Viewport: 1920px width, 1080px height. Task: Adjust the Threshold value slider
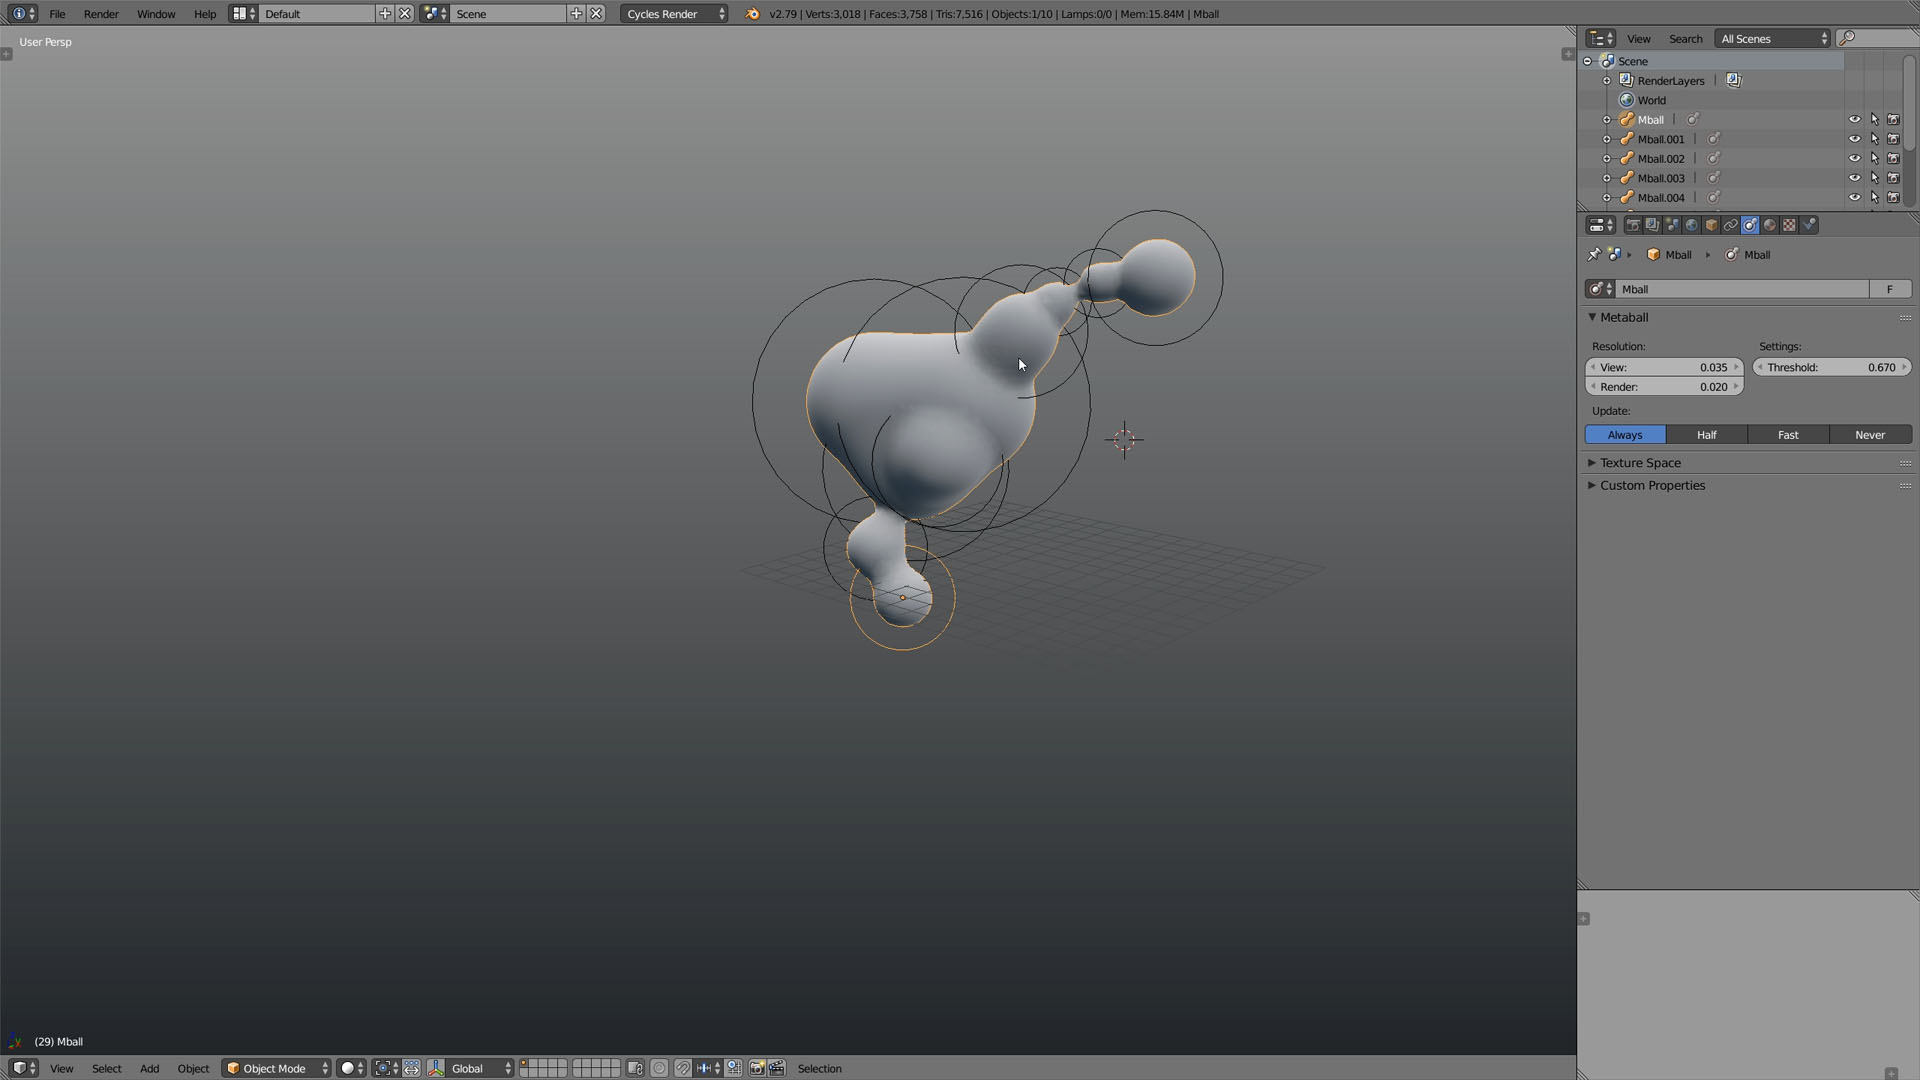1832,367
